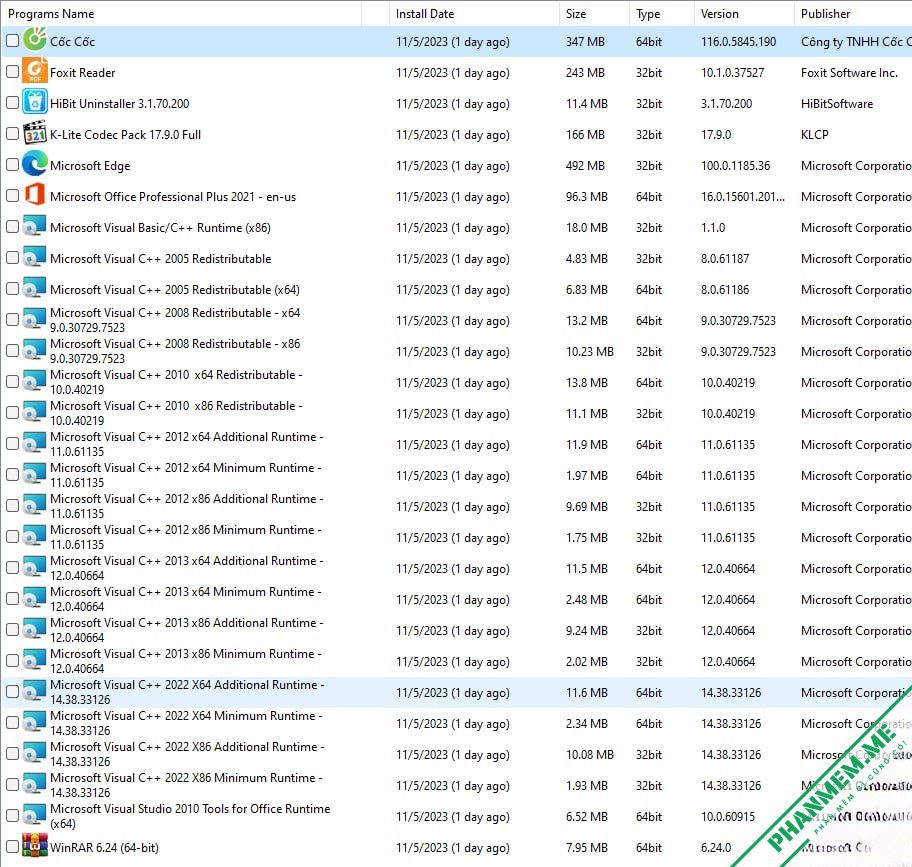Click icon of Visual Basic/C++ Runtime (x86)

click(x=35, y=226)
